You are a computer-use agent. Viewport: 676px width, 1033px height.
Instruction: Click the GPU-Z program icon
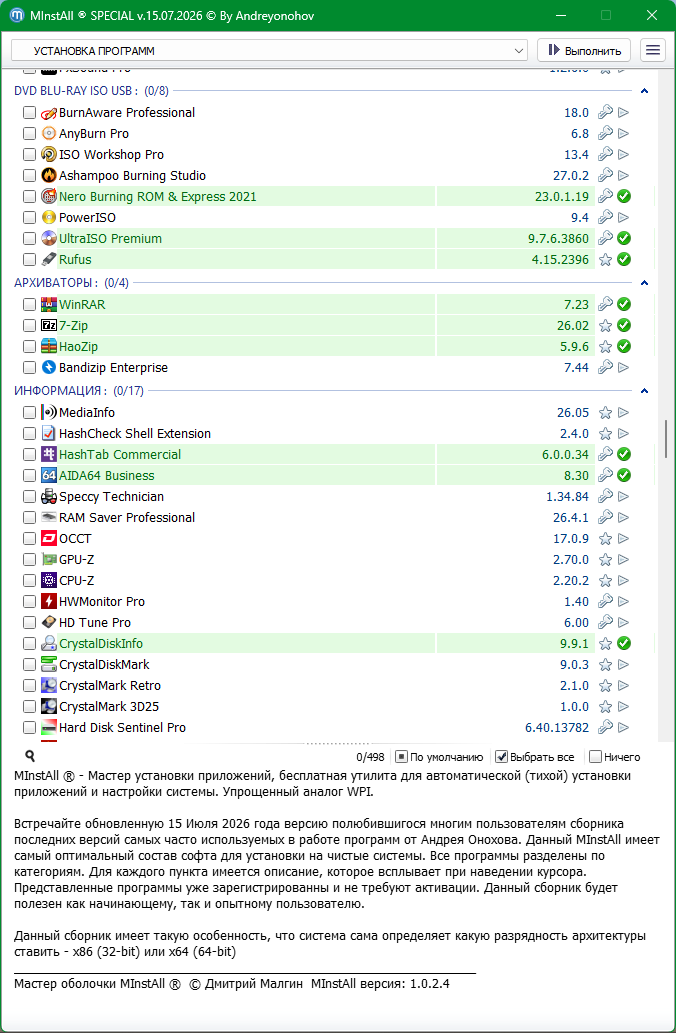pyautogui.click(x=49, y=559)
